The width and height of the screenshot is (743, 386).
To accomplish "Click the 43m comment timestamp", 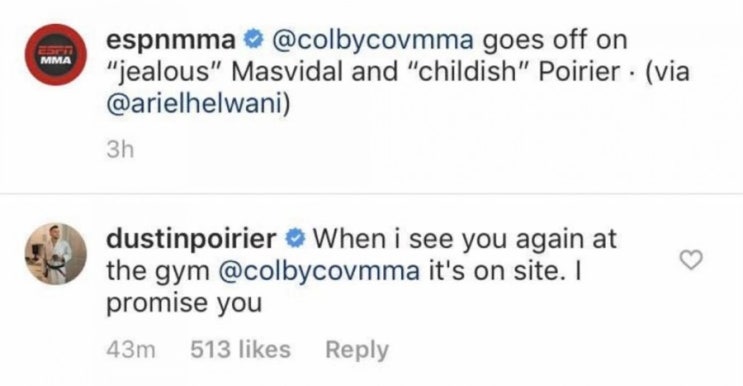I will [131, 350].
